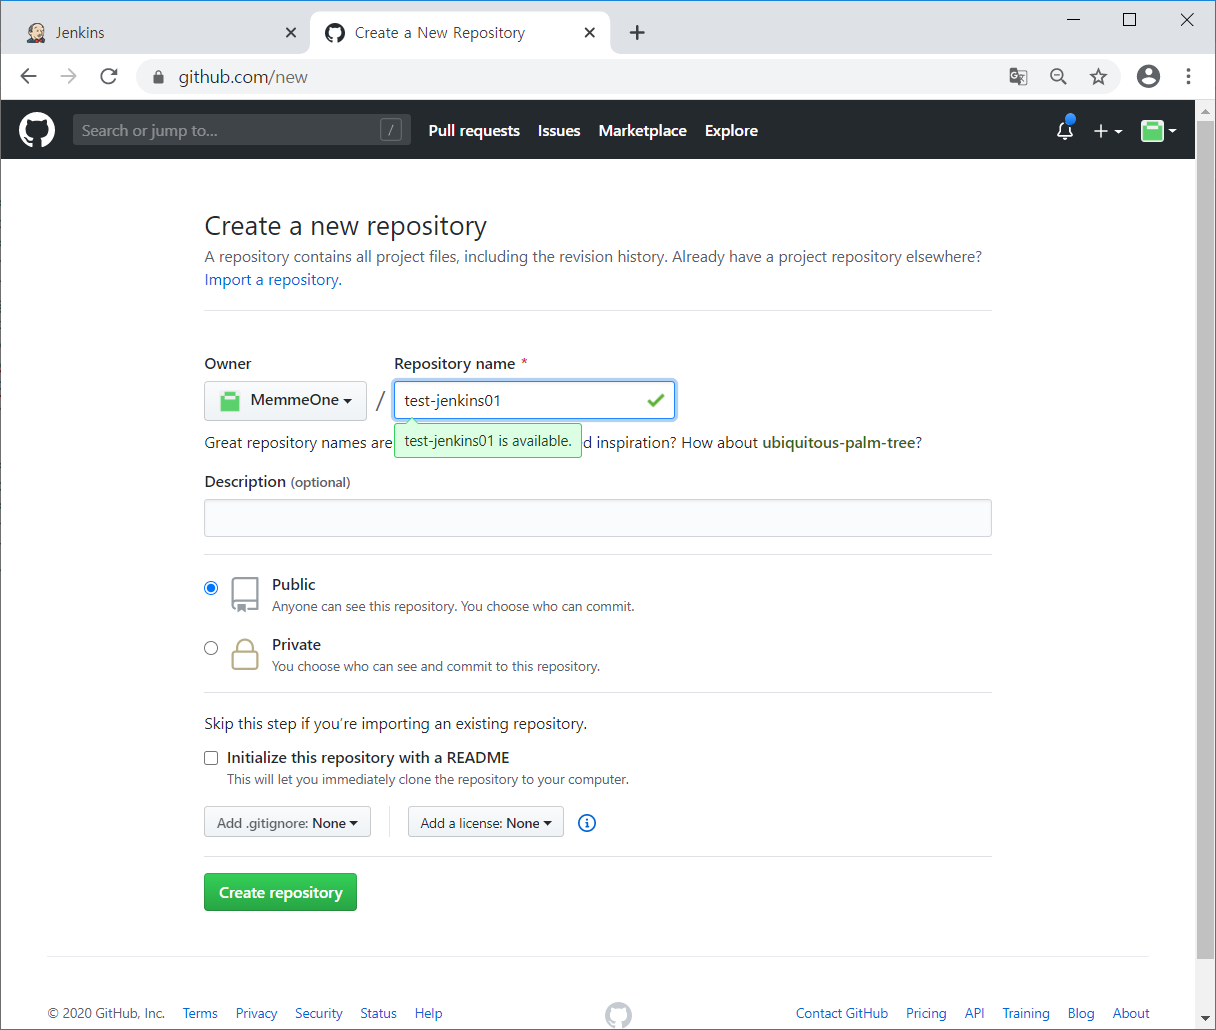
Task: Click the slash shortcut icon in search box
Action: (x=391, y=129)
